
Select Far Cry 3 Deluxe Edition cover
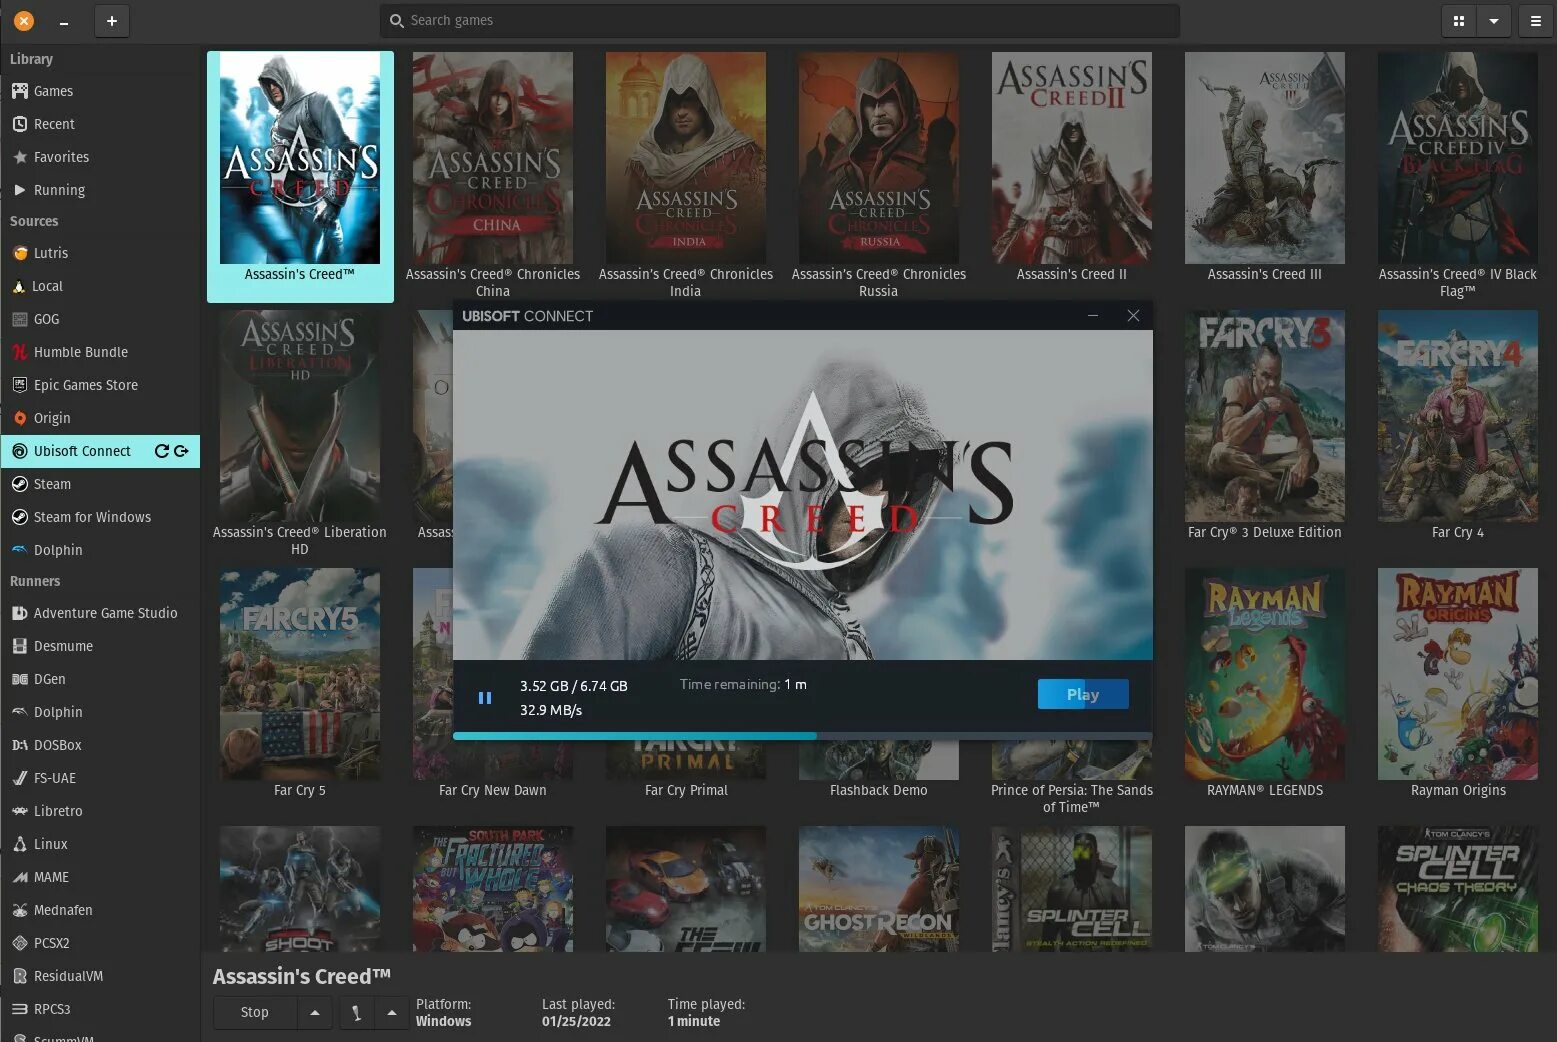1265,416
